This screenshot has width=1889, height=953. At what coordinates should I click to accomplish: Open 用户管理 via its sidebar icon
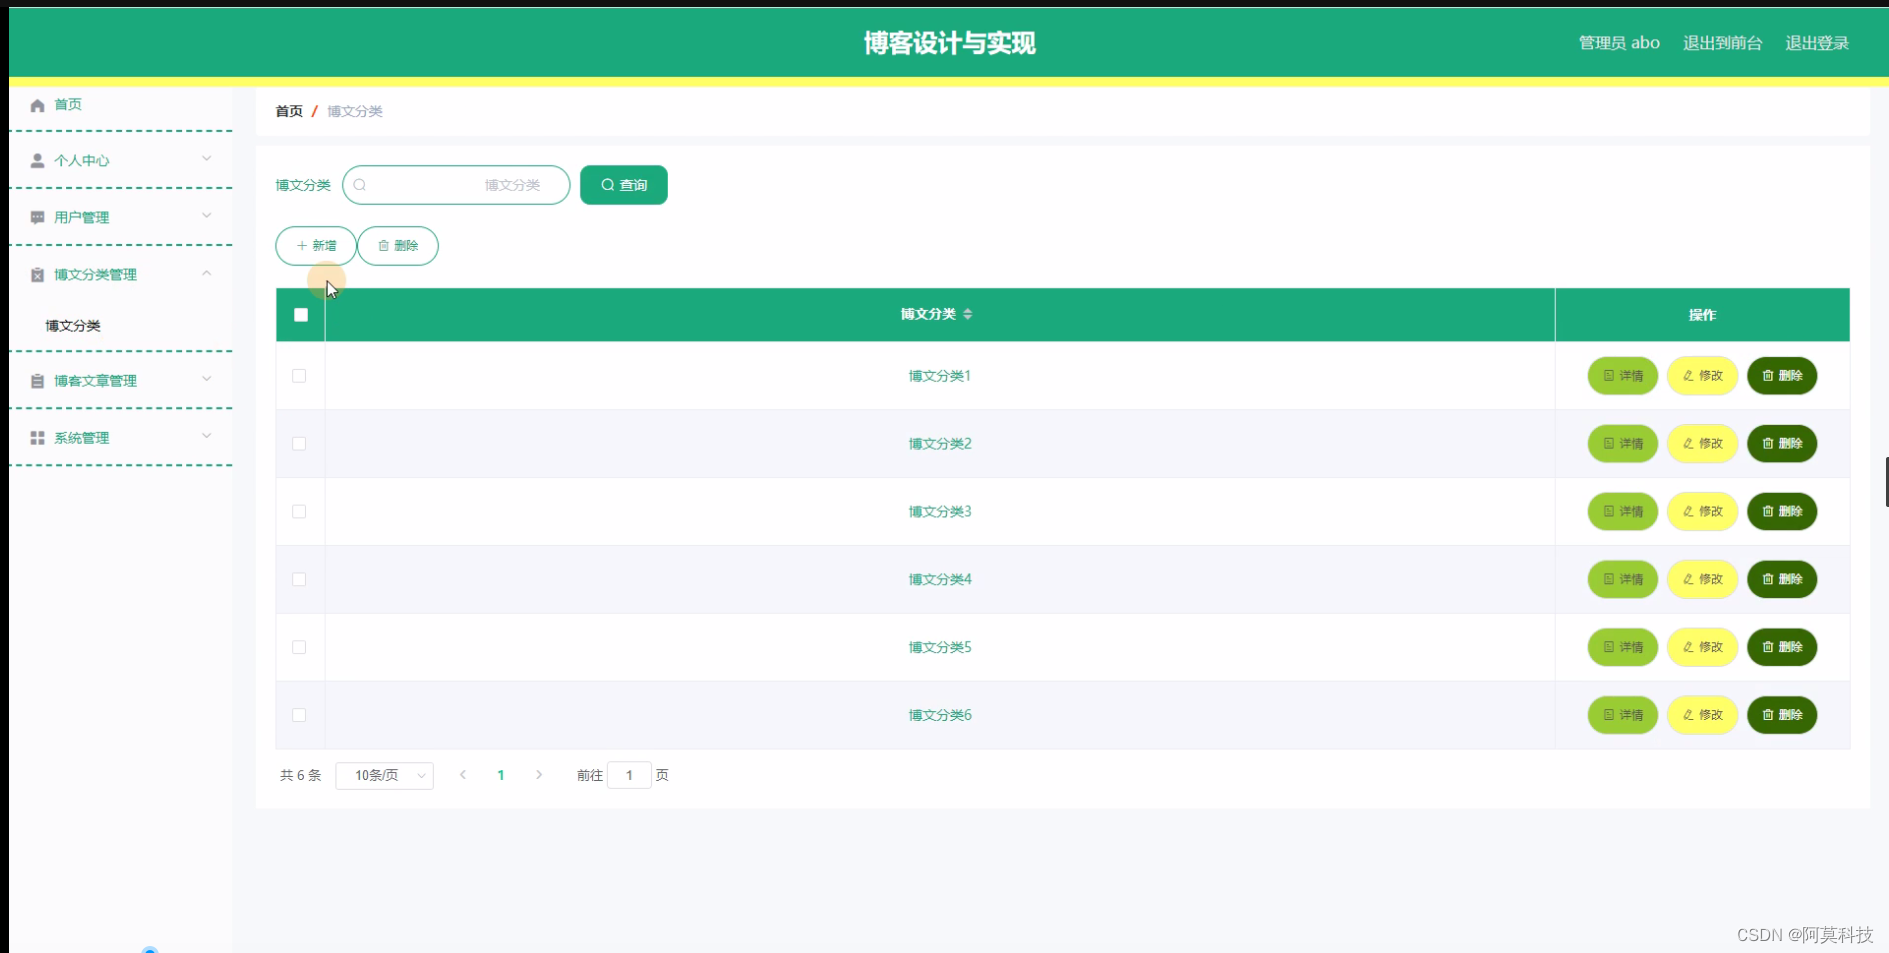[x=36, y=217]
